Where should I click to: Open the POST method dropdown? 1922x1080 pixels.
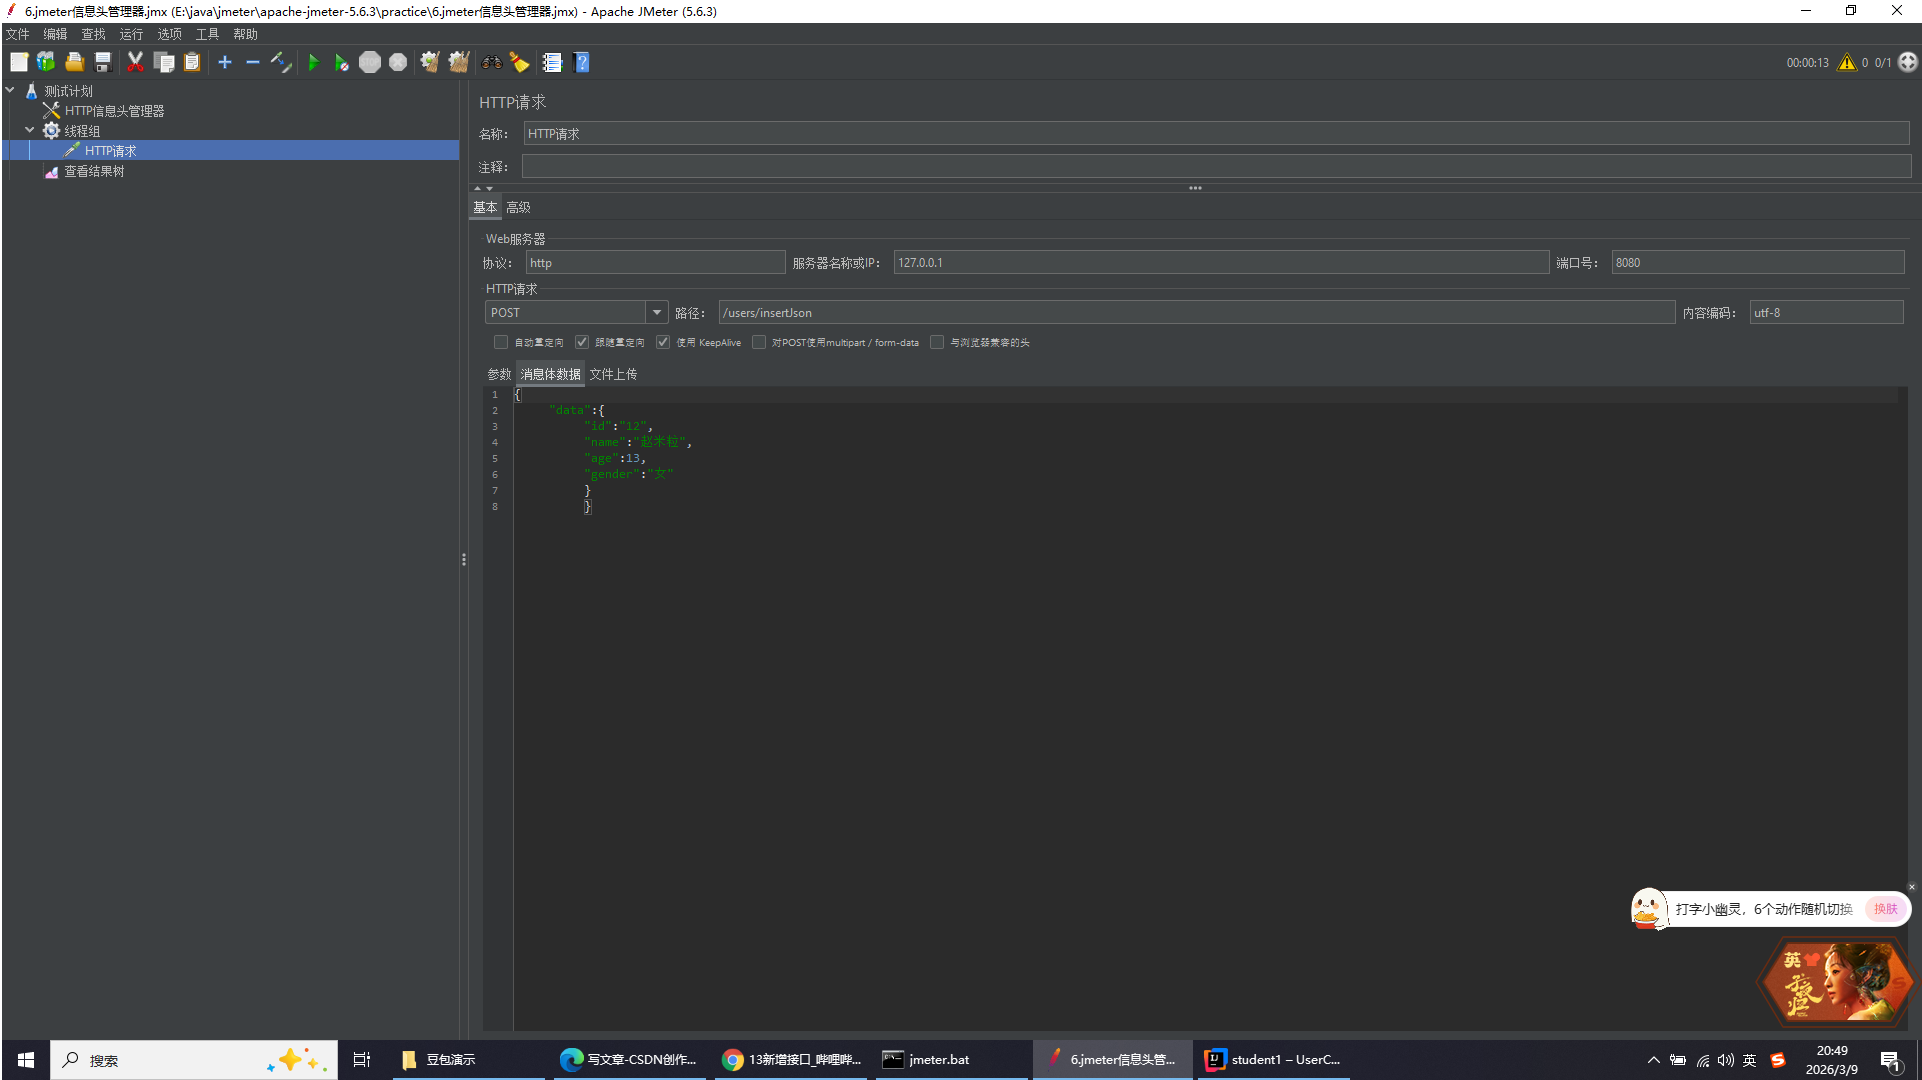656,313
